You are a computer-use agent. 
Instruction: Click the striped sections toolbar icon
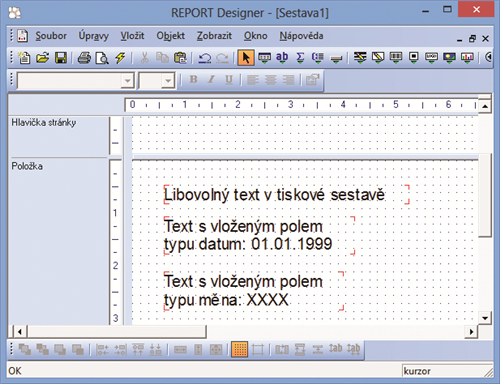pyautogui.click(x=360, y=58)
